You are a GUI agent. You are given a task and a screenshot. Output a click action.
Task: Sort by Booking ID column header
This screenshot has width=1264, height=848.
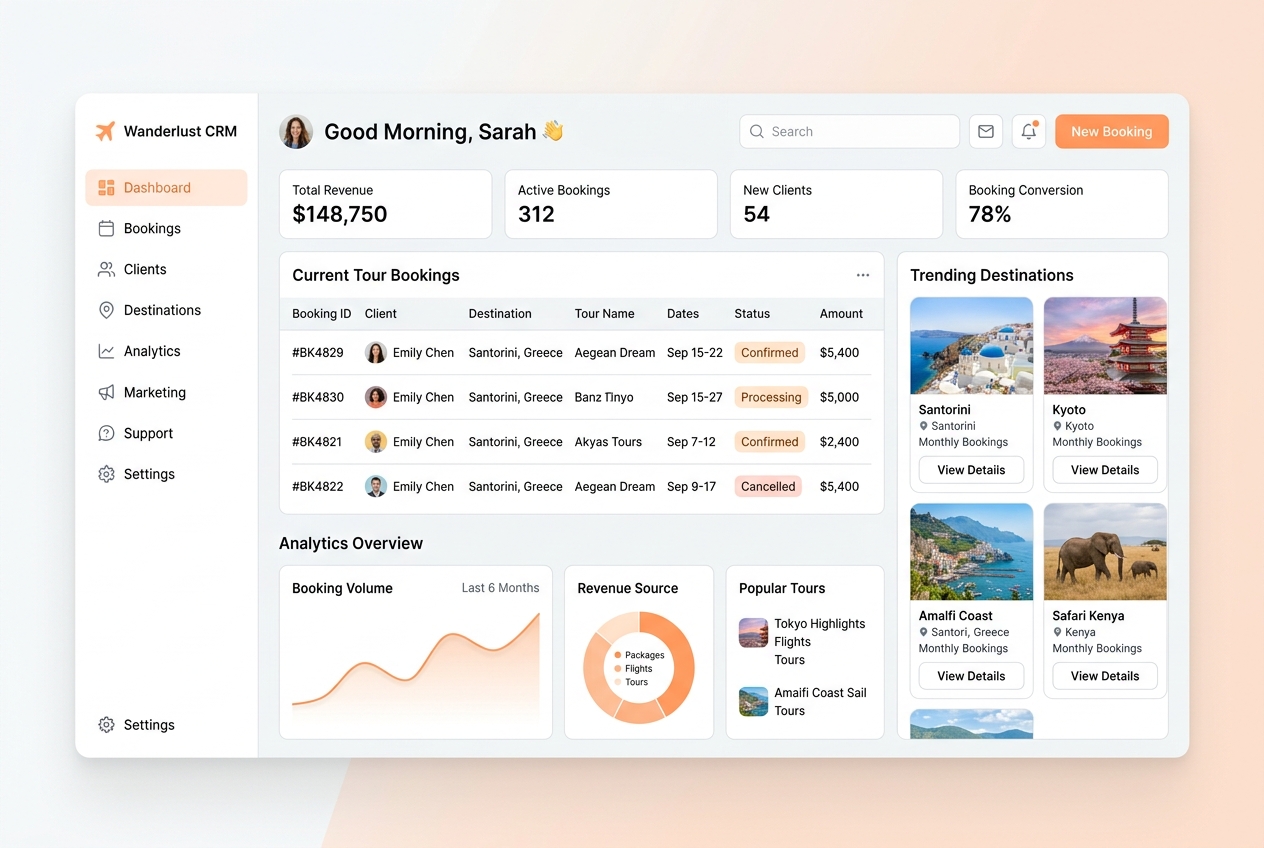point(322,314)
